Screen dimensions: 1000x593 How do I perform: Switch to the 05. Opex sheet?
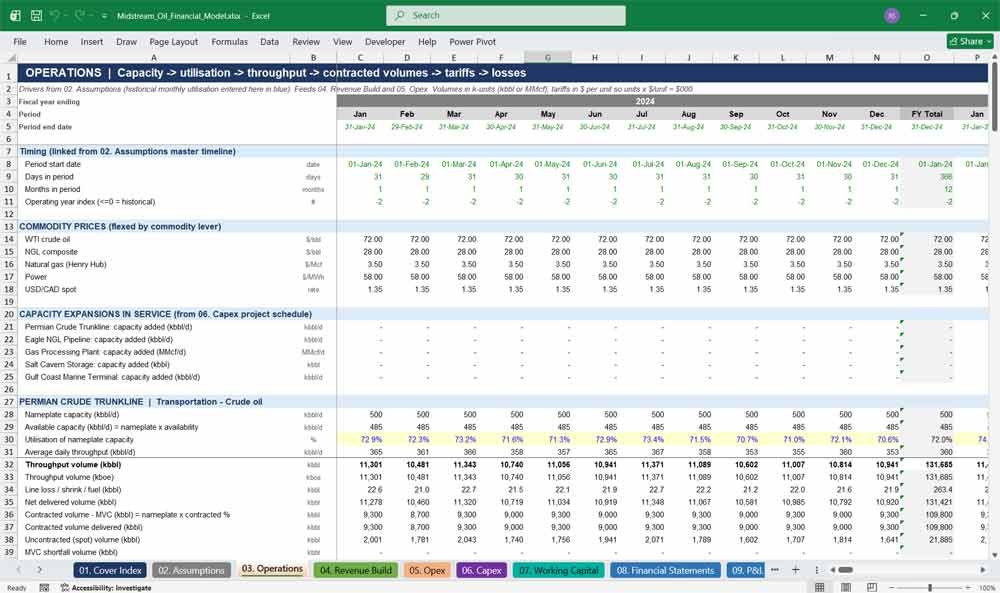point(427,571)
